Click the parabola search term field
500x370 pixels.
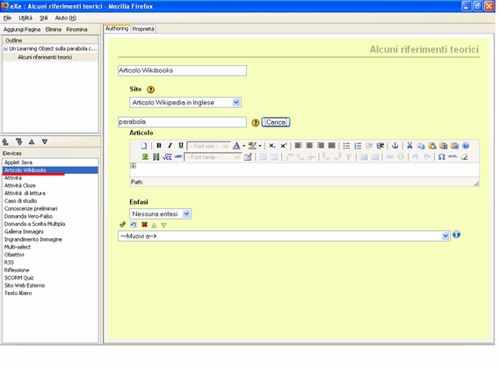pyautogui.click(x=182, y=122)
